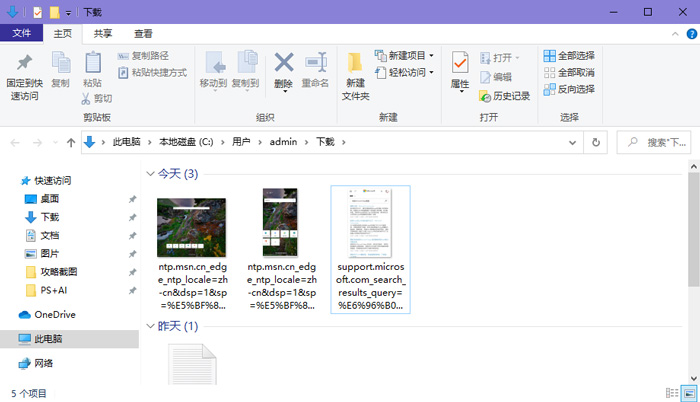Click Copy path (复制路径)

tap(143, 56)
